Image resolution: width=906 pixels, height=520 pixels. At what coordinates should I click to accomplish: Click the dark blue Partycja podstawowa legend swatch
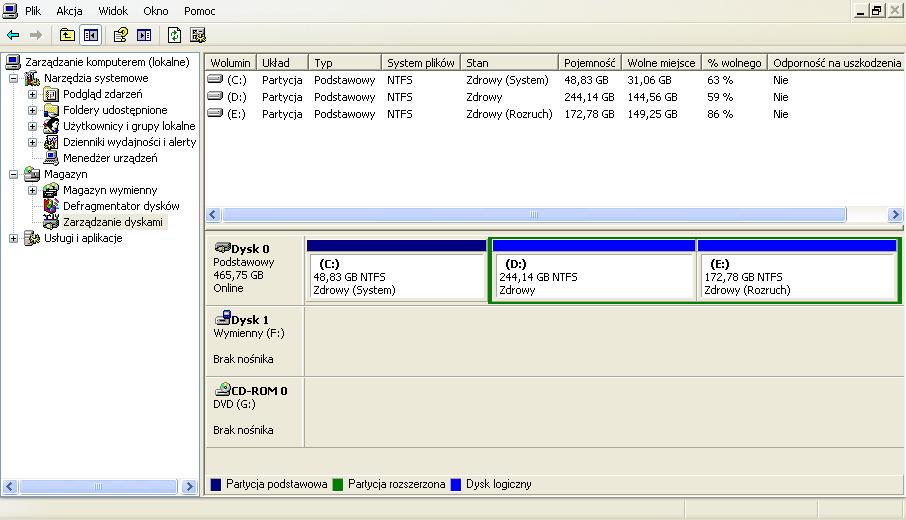pos(216,485)
